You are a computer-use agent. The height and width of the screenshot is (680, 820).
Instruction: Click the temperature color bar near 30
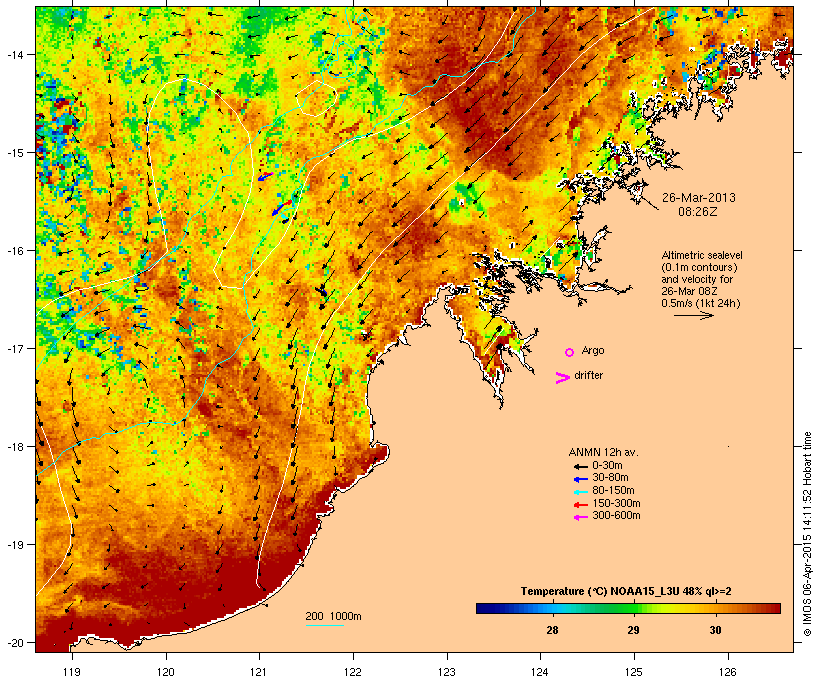point(715,608)
